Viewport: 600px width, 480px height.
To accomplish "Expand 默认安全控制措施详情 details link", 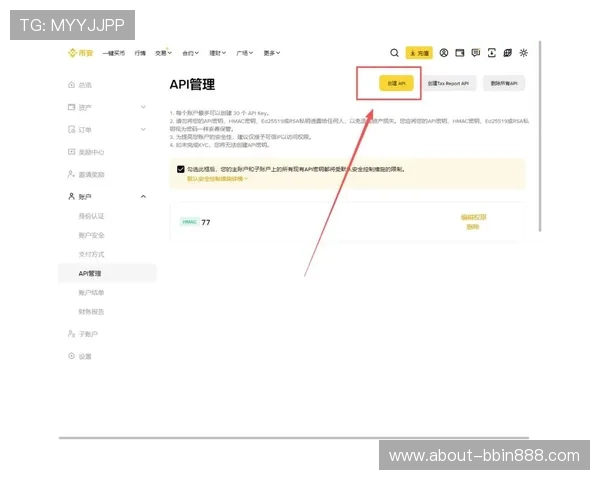I will click(x=217, y=179).
